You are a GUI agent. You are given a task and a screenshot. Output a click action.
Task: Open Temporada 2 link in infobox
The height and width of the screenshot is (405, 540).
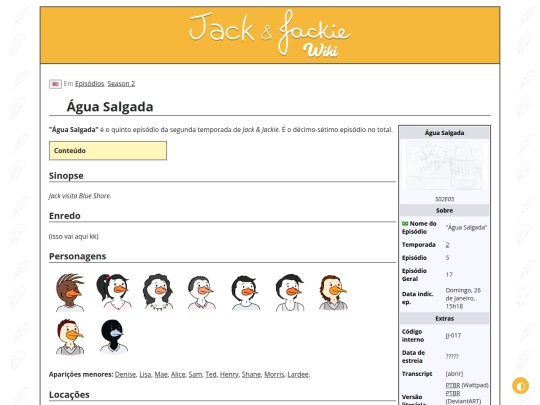[447, 245]
